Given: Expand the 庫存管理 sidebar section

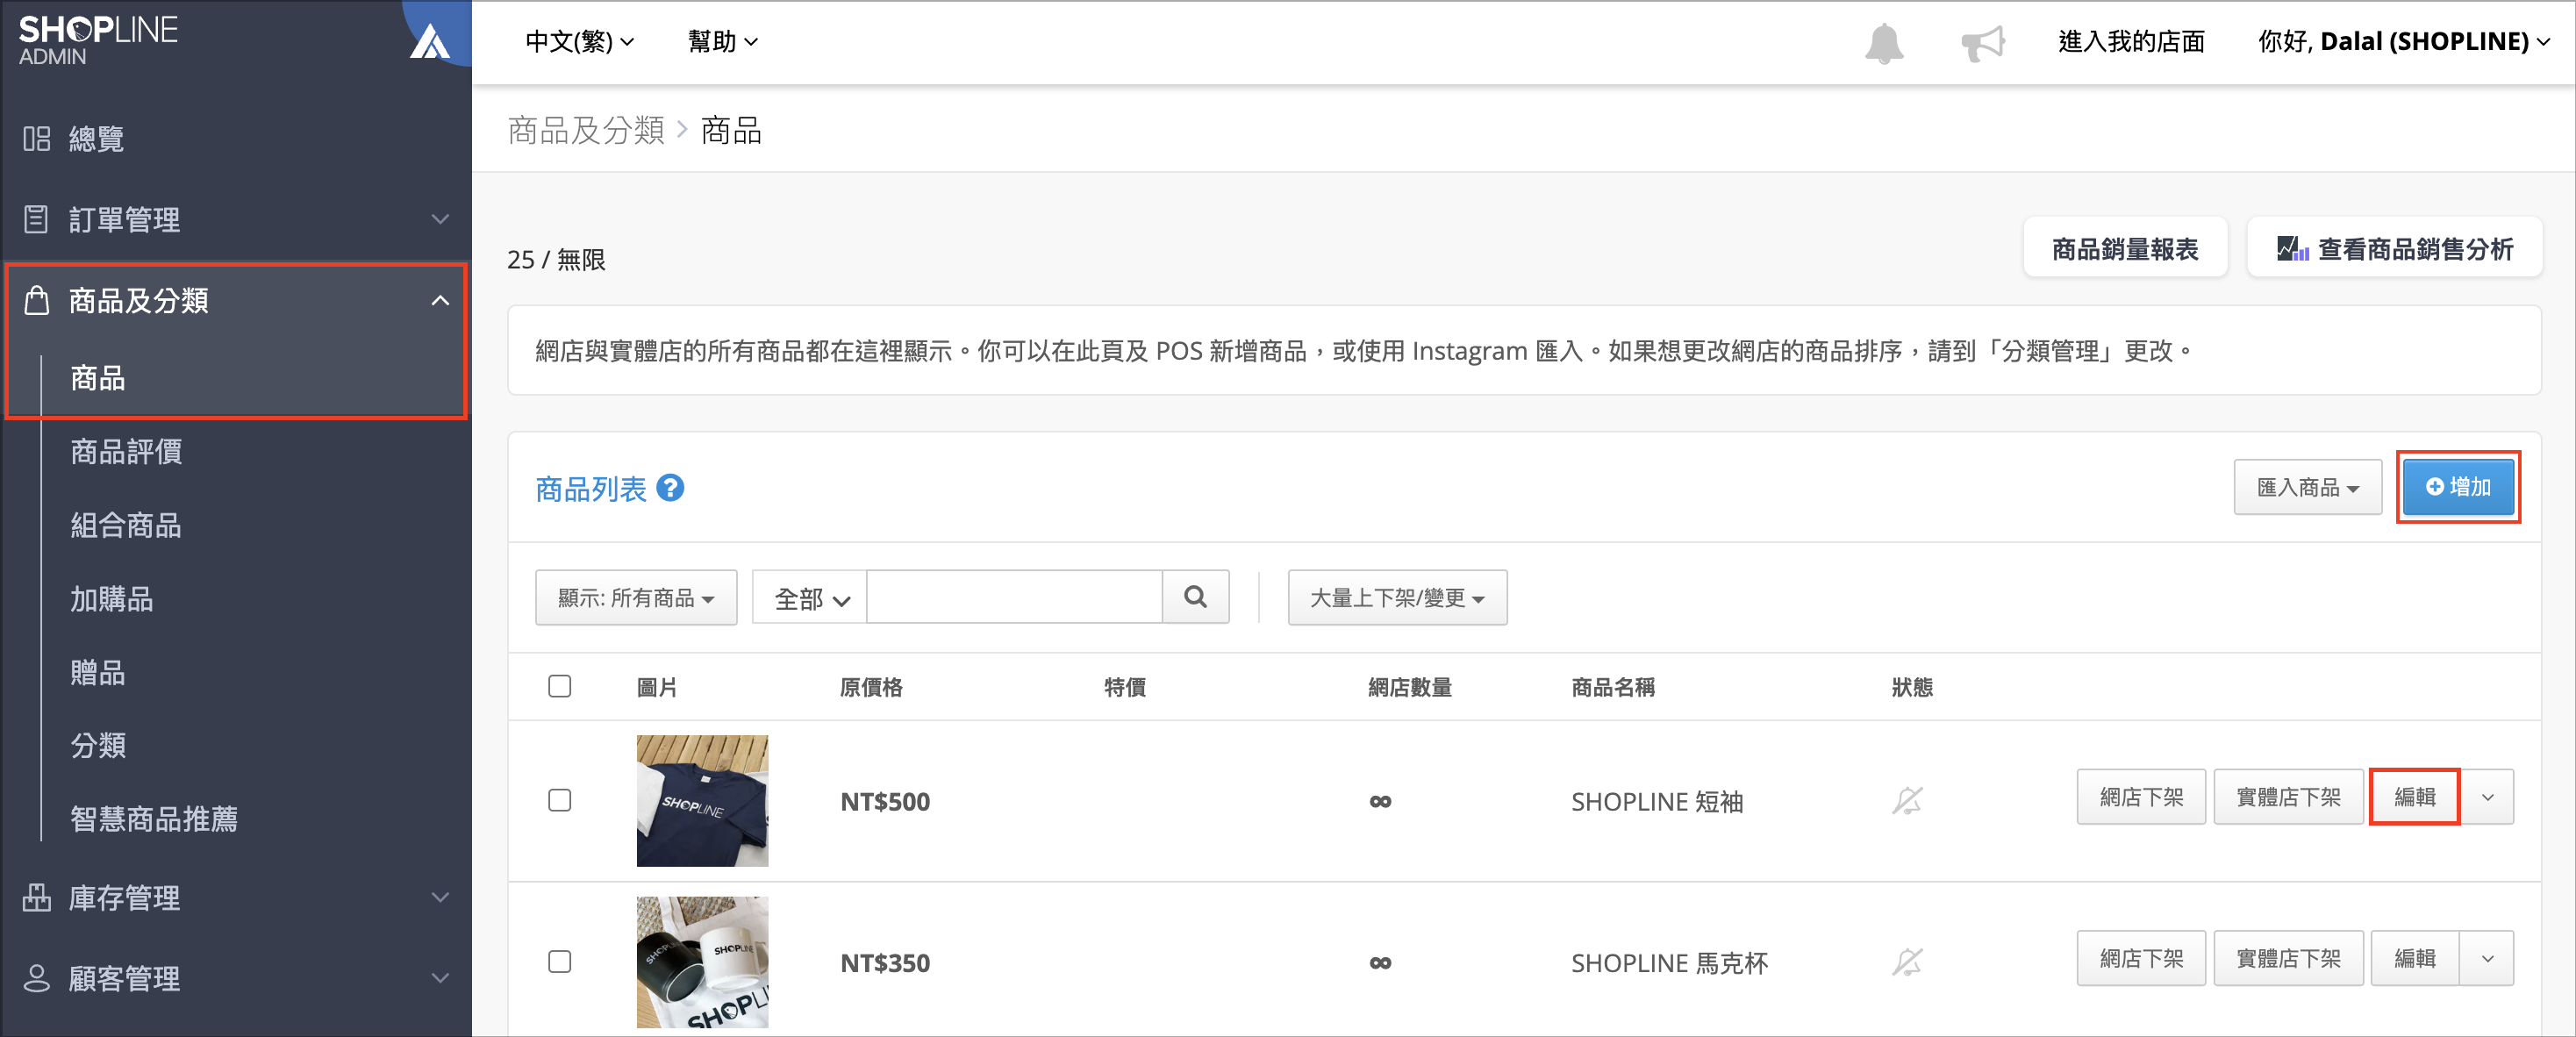Looking at the screenshot, I should pos(440,897).
